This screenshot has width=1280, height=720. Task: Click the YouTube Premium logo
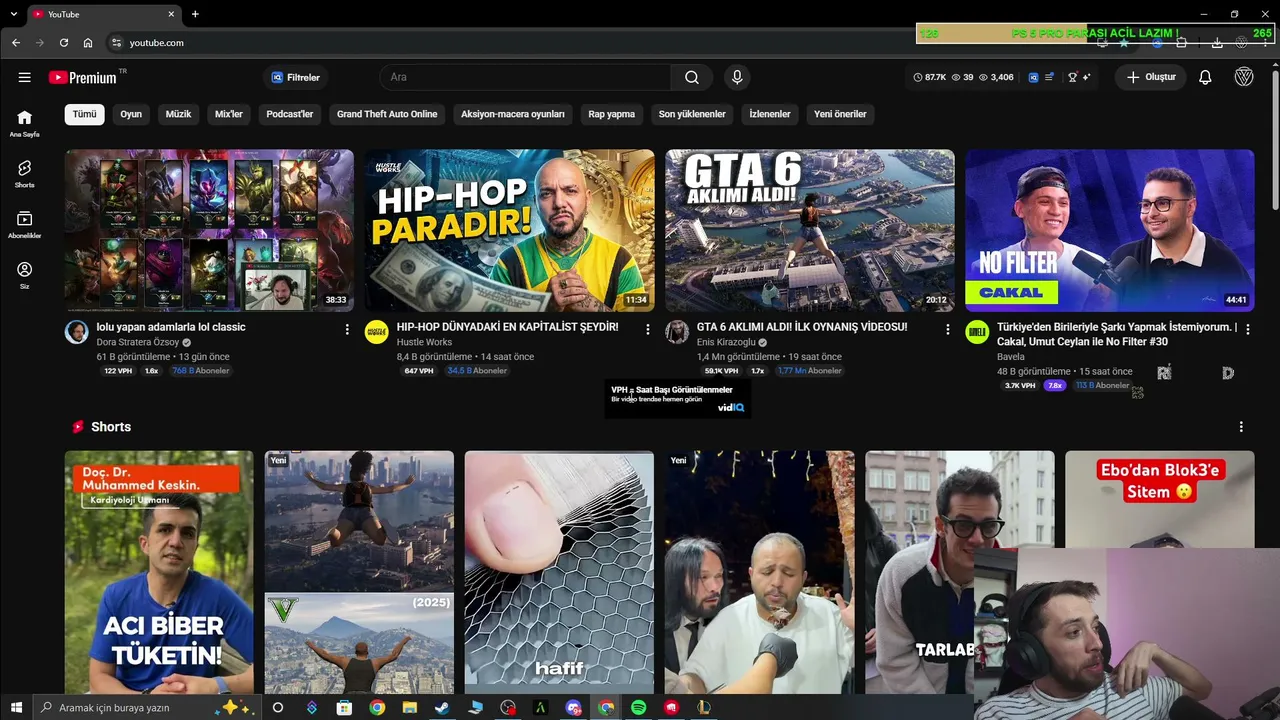pyautogui.click(x=83, y=77)
